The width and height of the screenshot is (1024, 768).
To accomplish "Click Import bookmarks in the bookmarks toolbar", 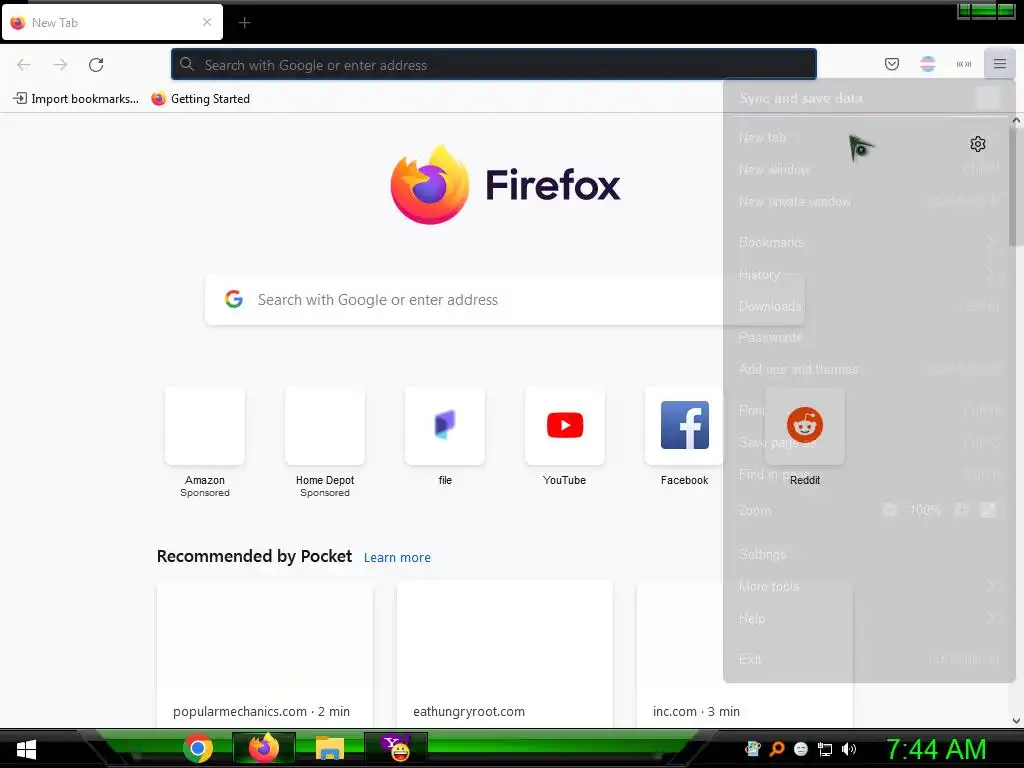I will (76, 99).
